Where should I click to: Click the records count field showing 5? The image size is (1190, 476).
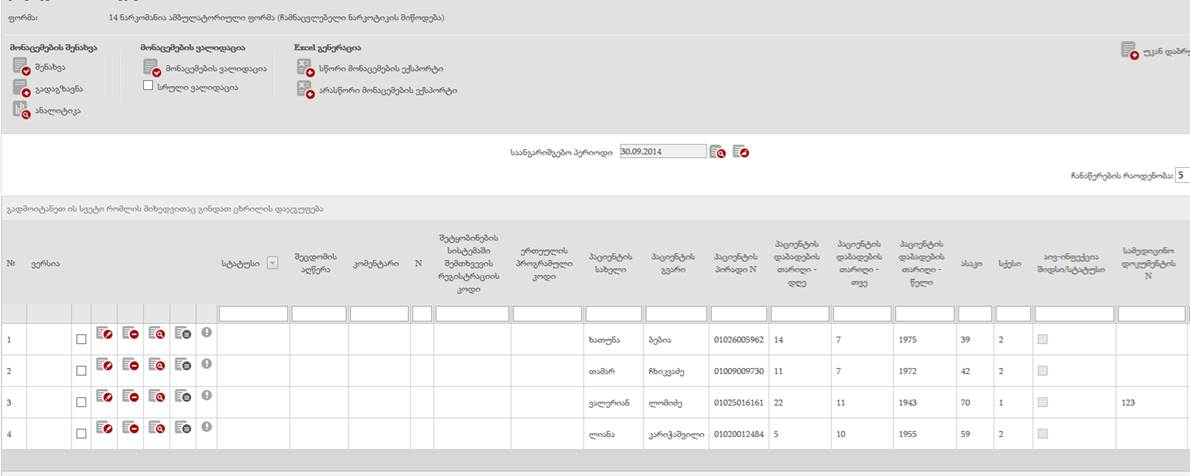(1182, 175)
